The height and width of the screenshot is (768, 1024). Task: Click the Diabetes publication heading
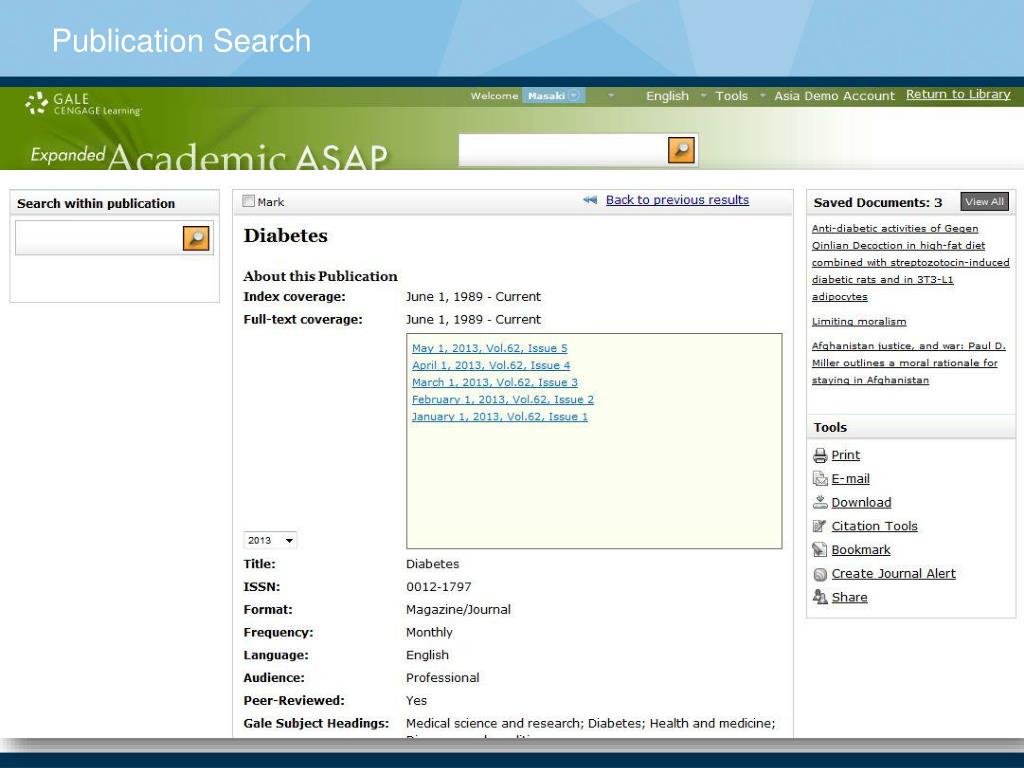[285, 236]
